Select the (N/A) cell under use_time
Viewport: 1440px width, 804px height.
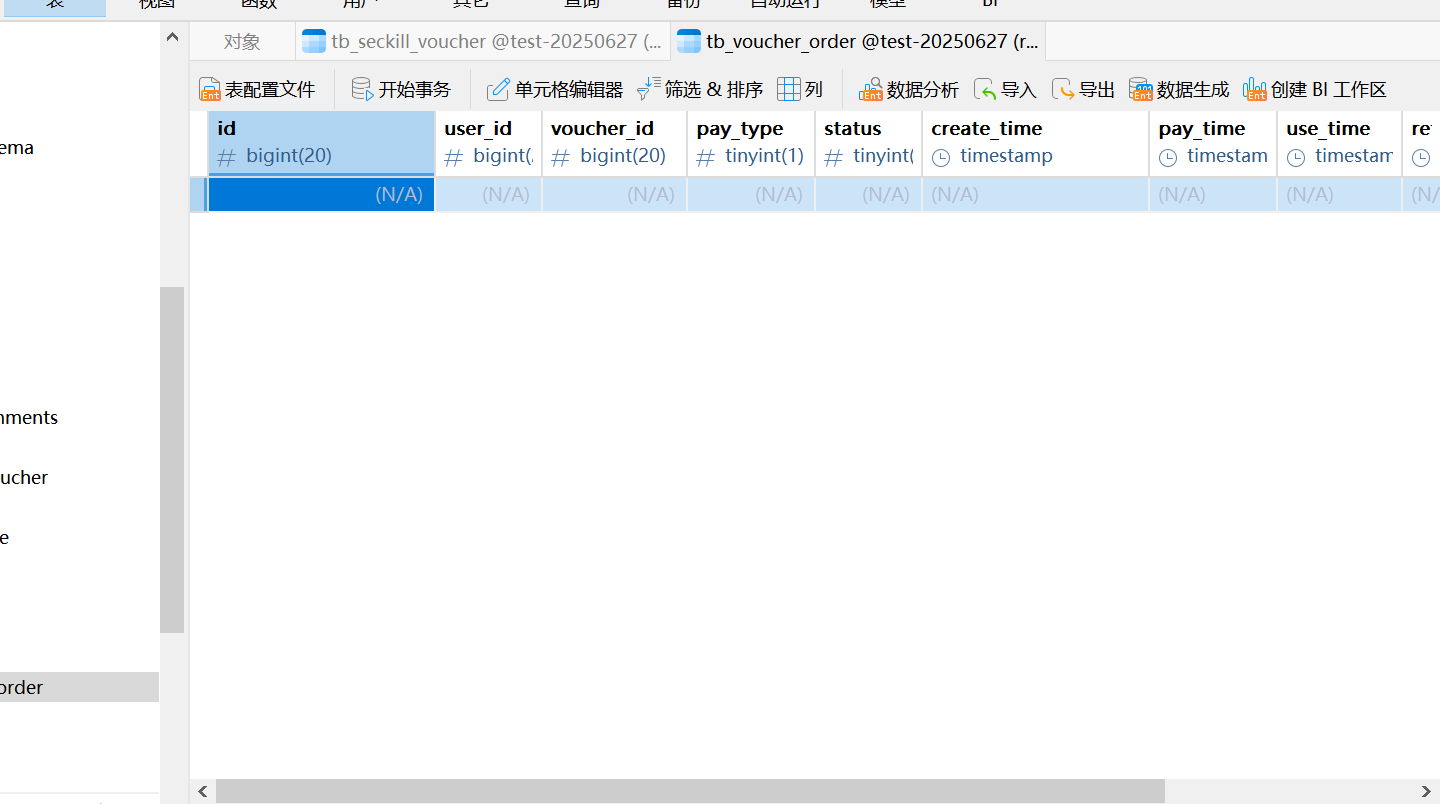pyautogui.click(x=1340, y=194)
